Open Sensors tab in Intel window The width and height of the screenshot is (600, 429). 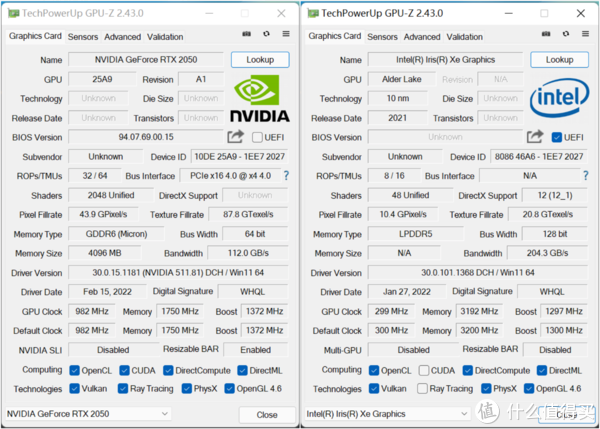pos(382,37)
